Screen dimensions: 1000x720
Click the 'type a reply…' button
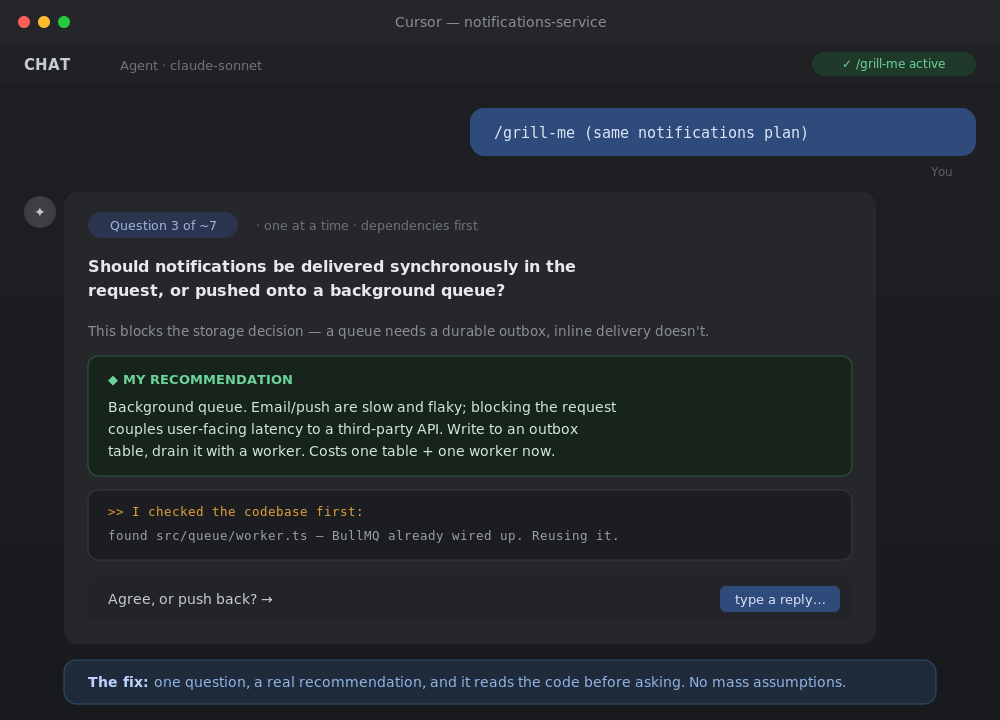click(779, 599)
